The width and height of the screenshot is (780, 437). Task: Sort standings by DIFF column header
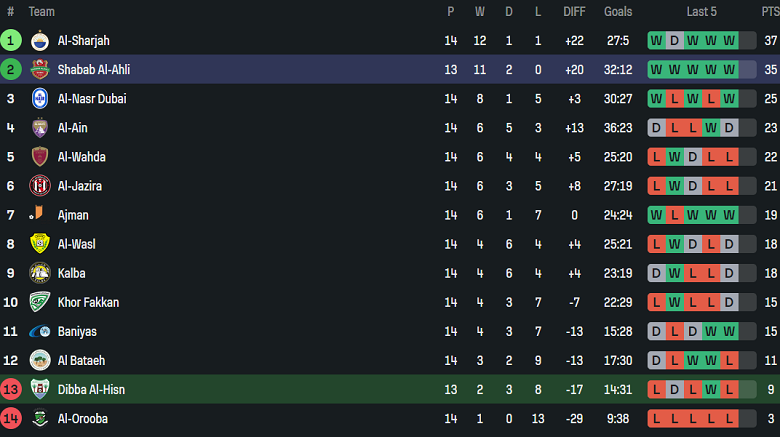coord(574,12)
